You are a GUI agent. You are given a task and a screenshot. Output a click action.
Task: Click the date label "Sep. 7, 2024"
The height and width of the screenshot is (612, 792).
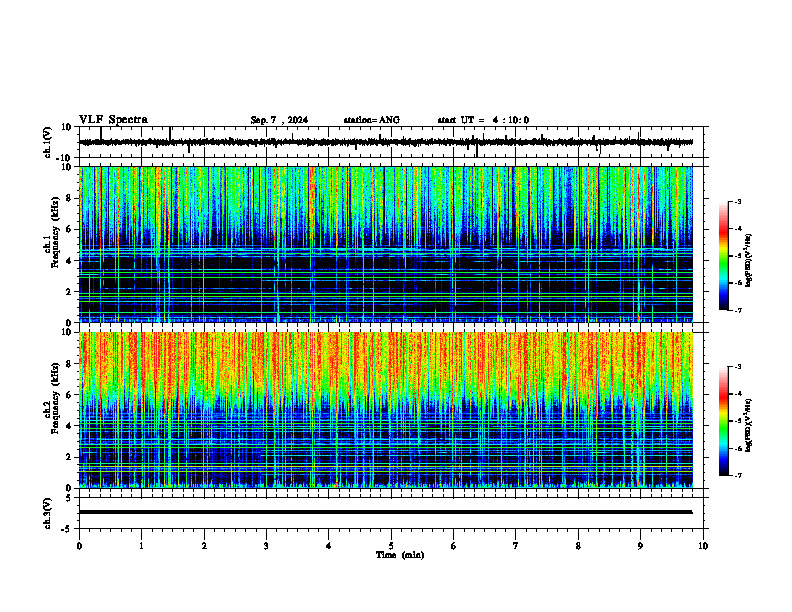click(x=279, y=120)
